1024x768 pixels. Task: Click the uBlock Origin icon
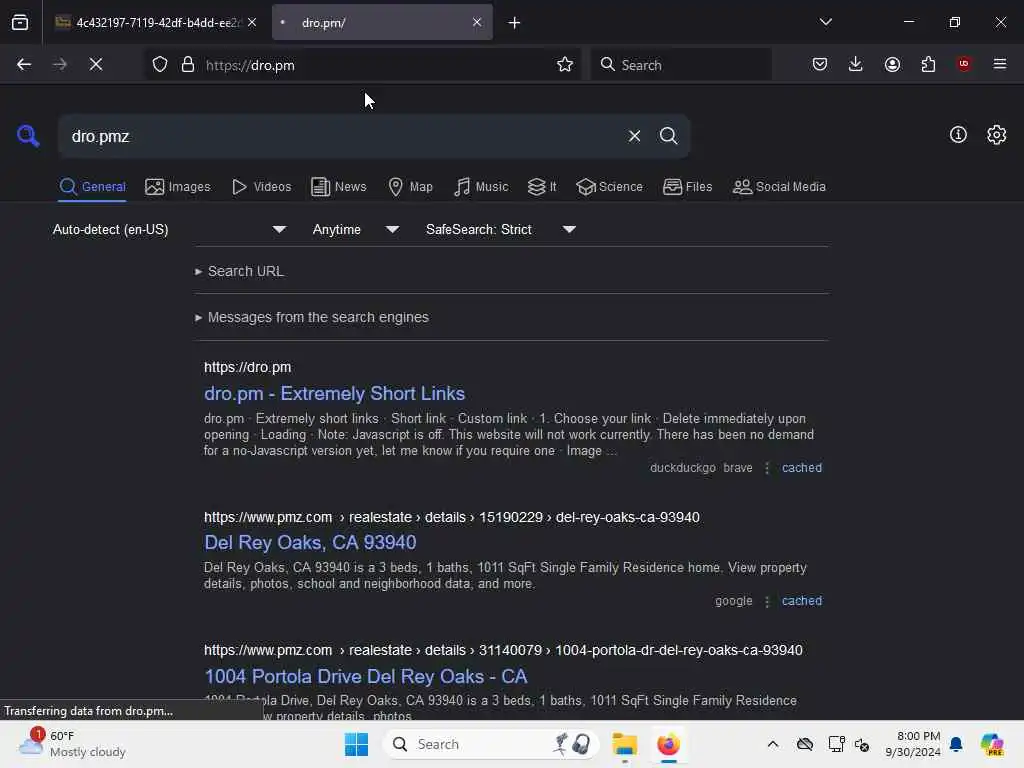(x=964, y=64)
